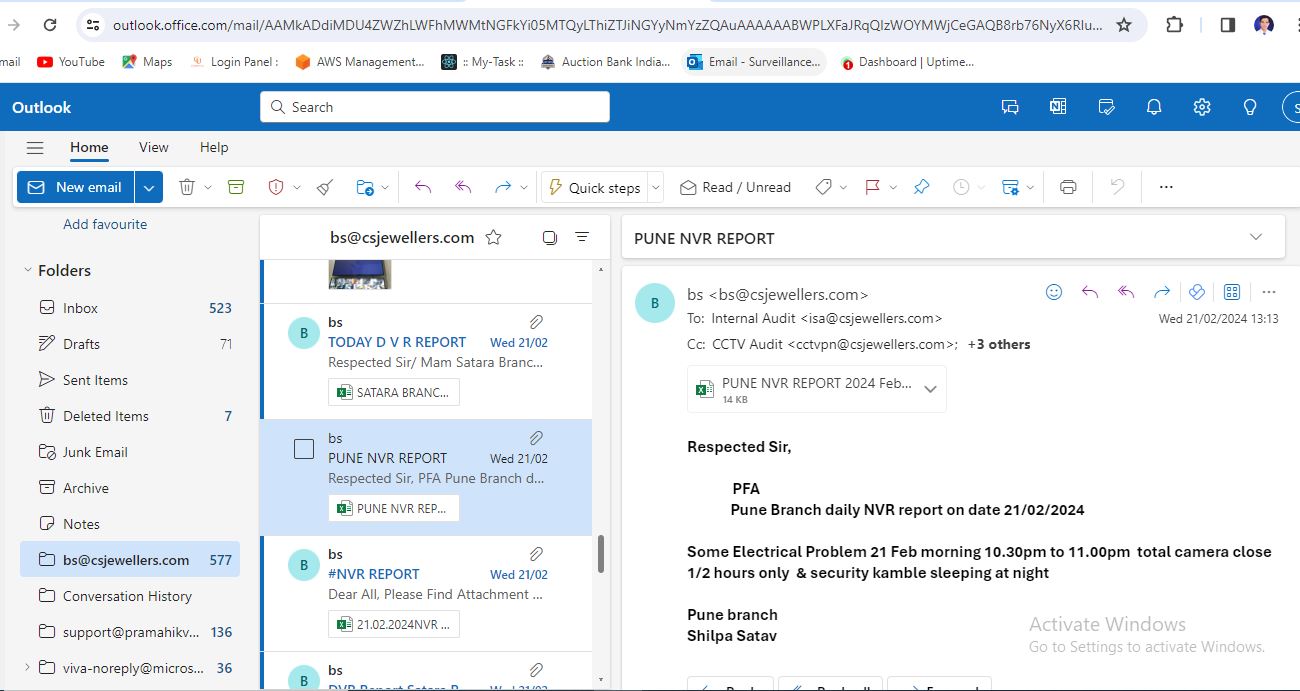
Task: Flag the selected message
Action: click(x=872, y=187)
